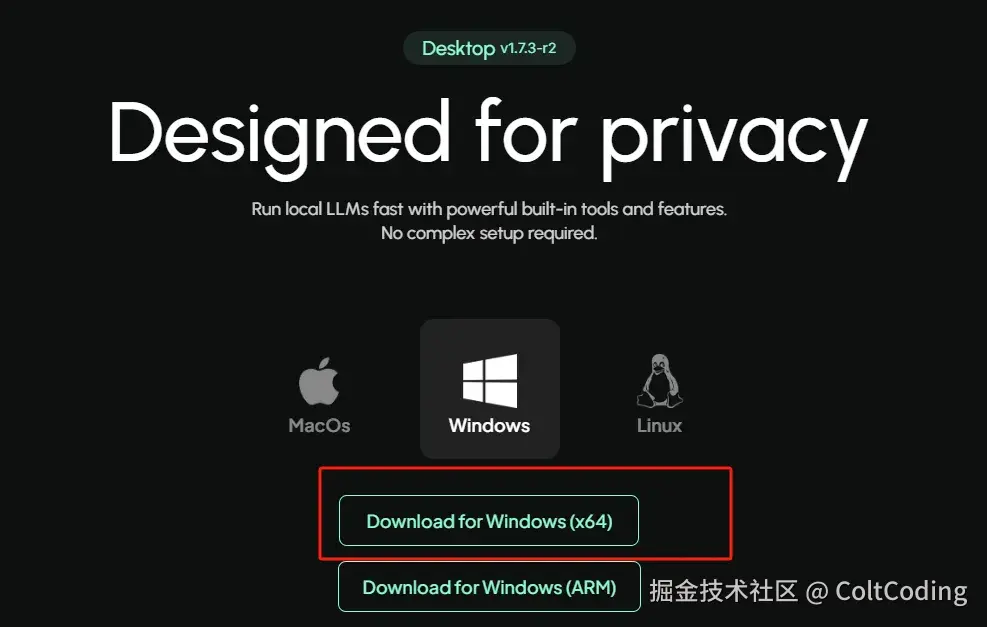Click No complex setup required text
Viewport: 987px width, 627px height.
489,234
